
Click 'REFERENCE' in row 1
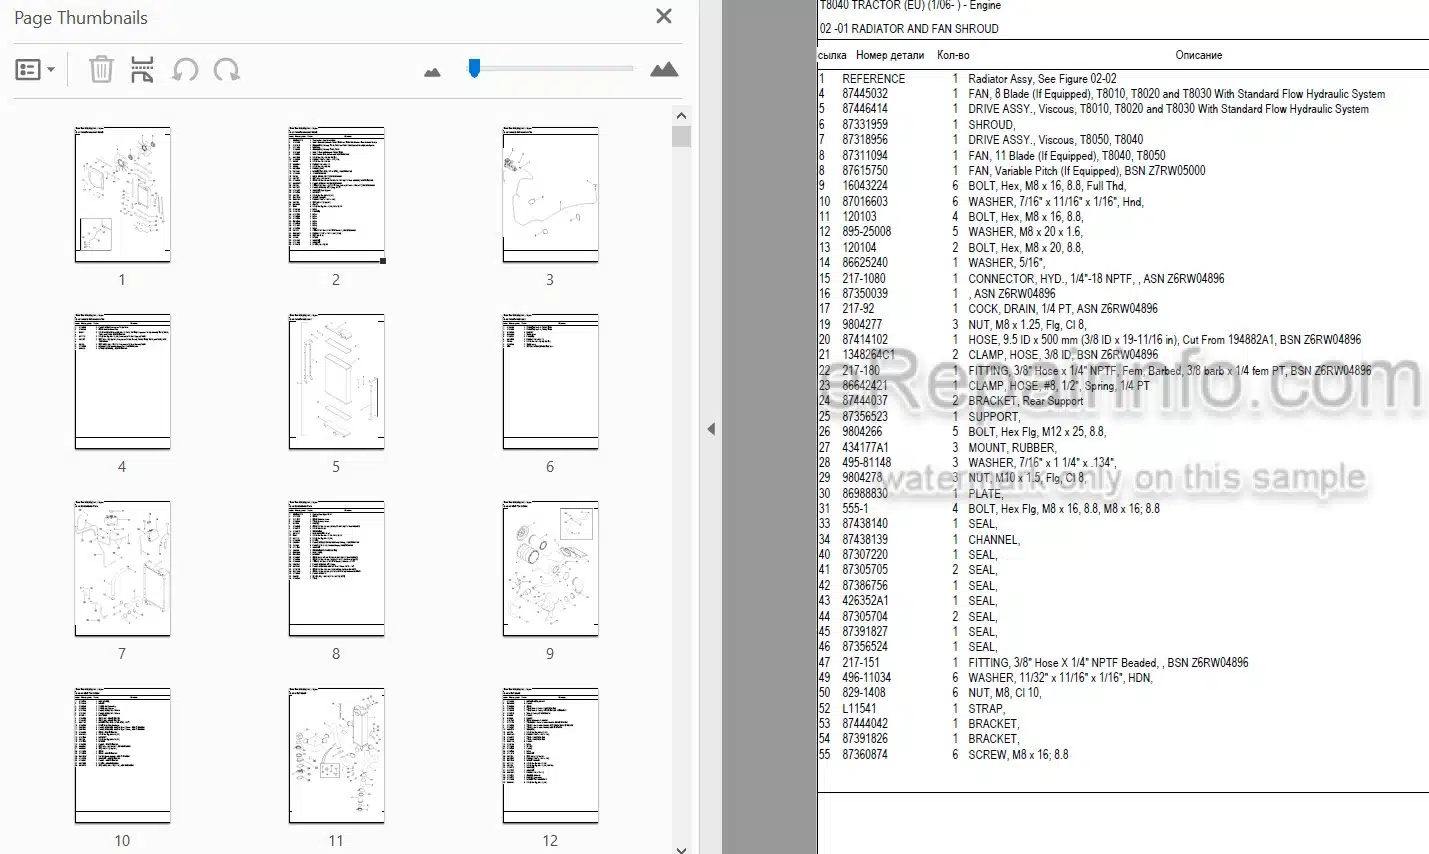873,79
